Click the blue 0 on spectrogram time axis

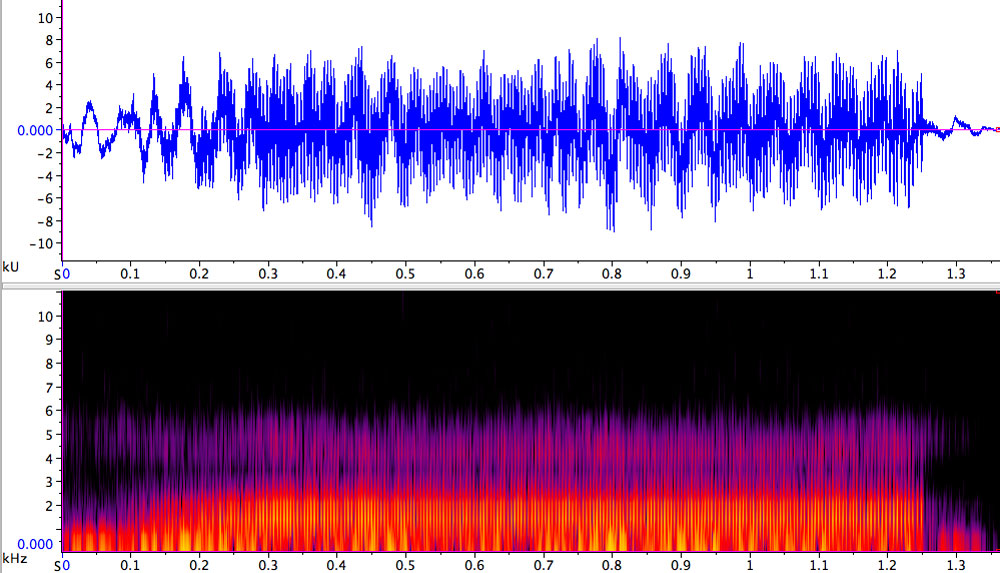pos(66,566)
